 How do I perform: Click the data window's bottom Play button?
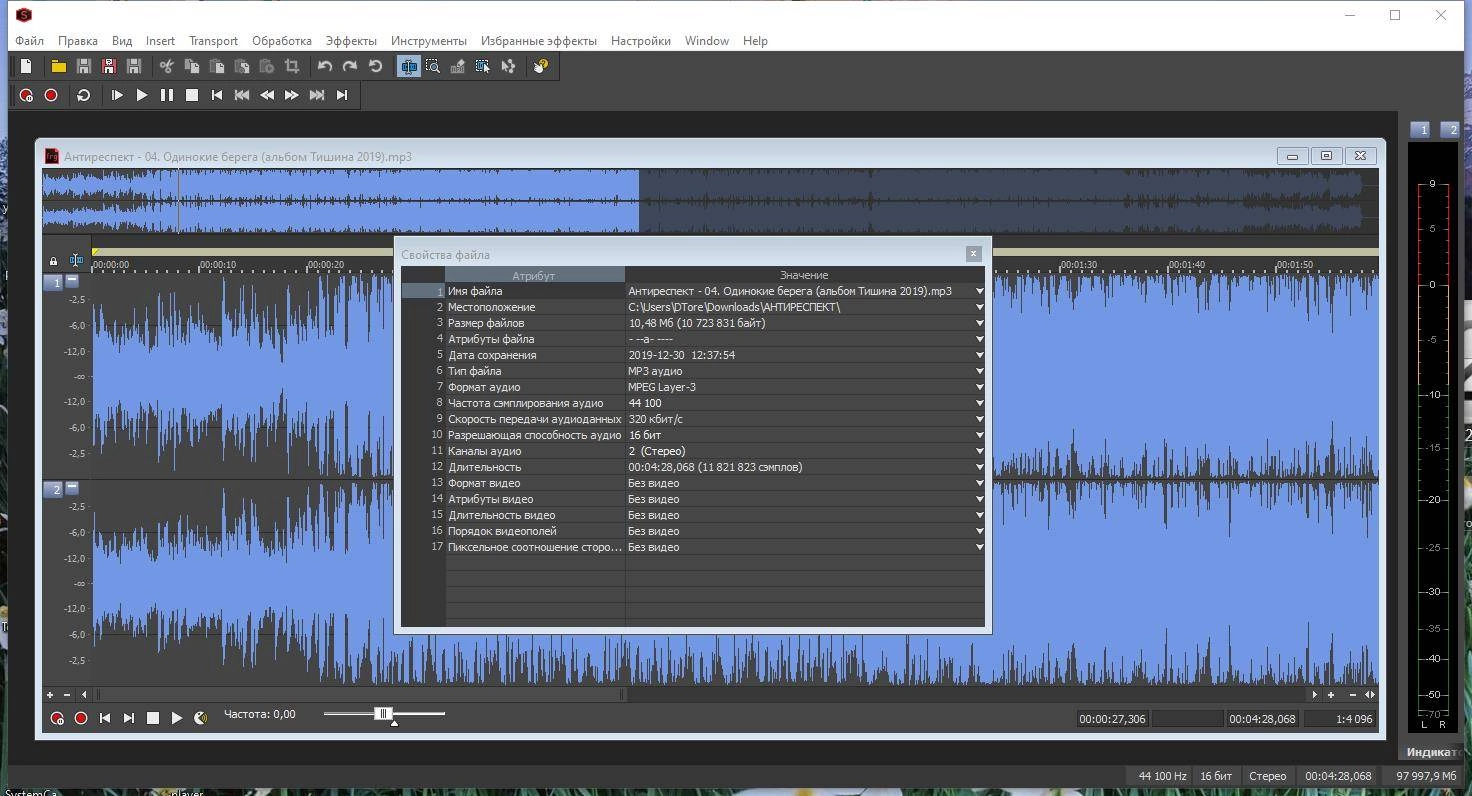pyautogui.click(x=176, y=718)
